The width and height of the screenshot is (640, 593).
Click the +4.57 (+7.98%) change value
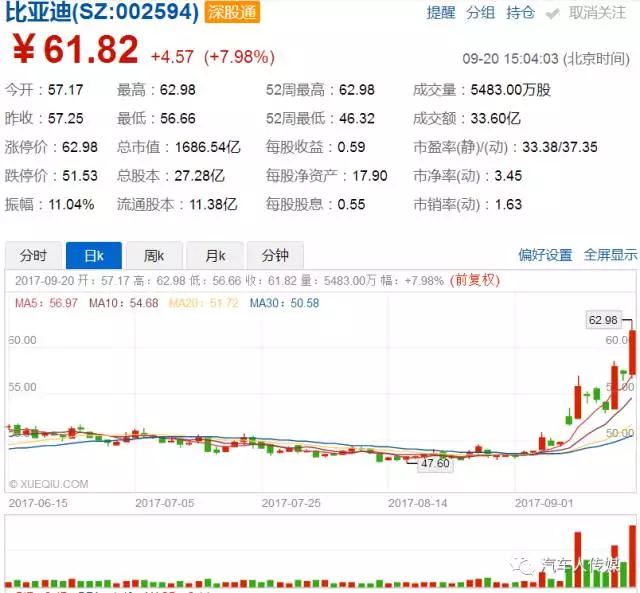213,57
